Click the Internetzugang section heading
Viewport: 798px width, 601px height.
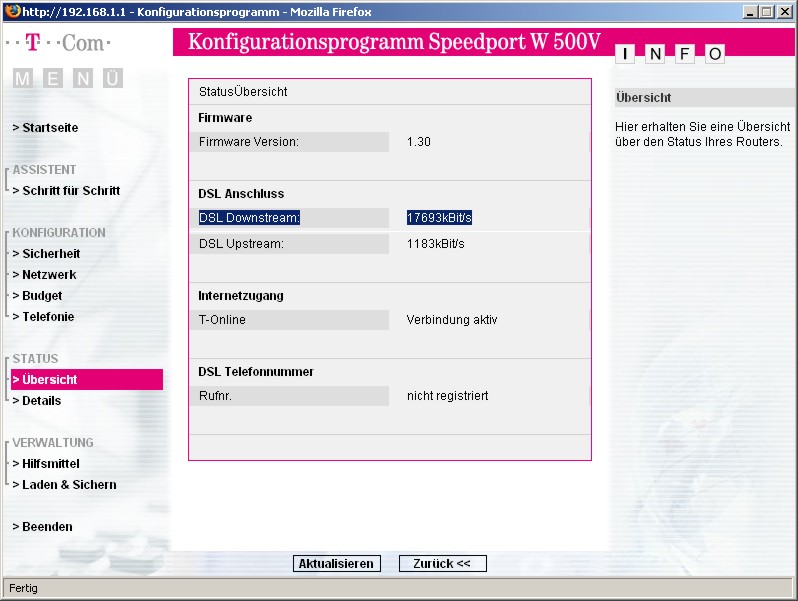(x=241, y=296)
